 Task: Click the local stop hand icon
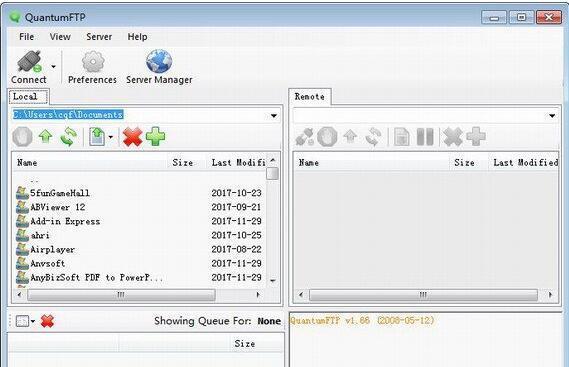[22, 137]
